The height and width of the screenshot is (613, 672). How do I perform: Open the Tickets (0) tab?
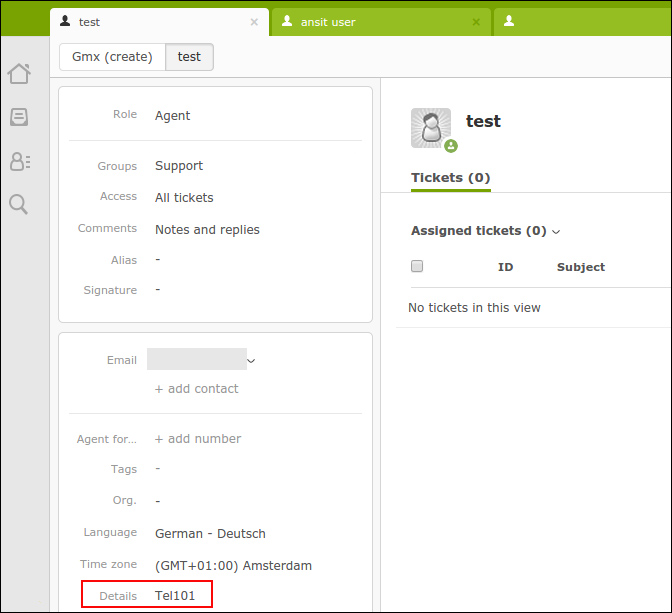pyautogui.click(x=450, y=178)
